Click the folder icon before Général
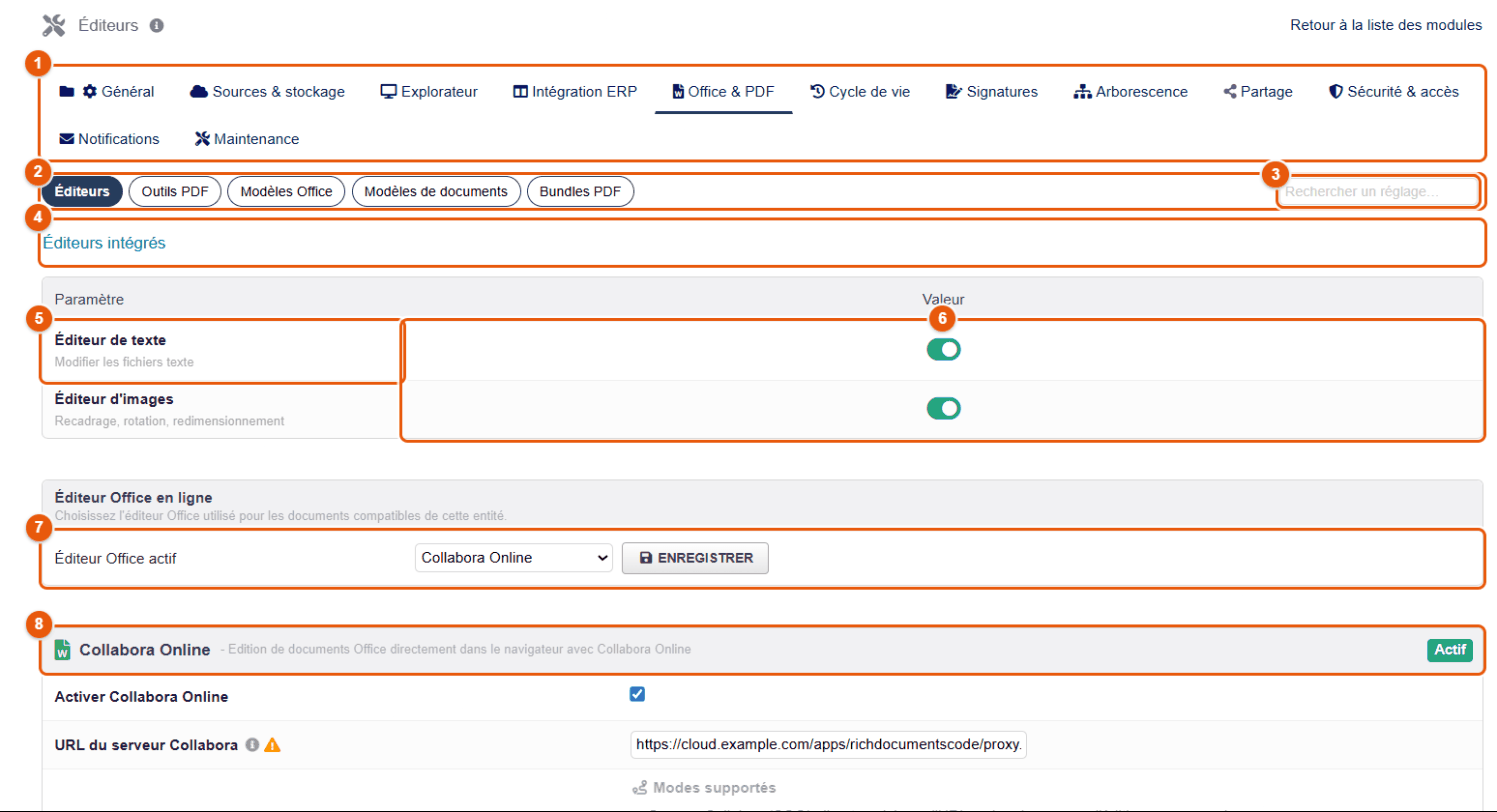Screen dimensions: 1497x812 tap(67, 92)
